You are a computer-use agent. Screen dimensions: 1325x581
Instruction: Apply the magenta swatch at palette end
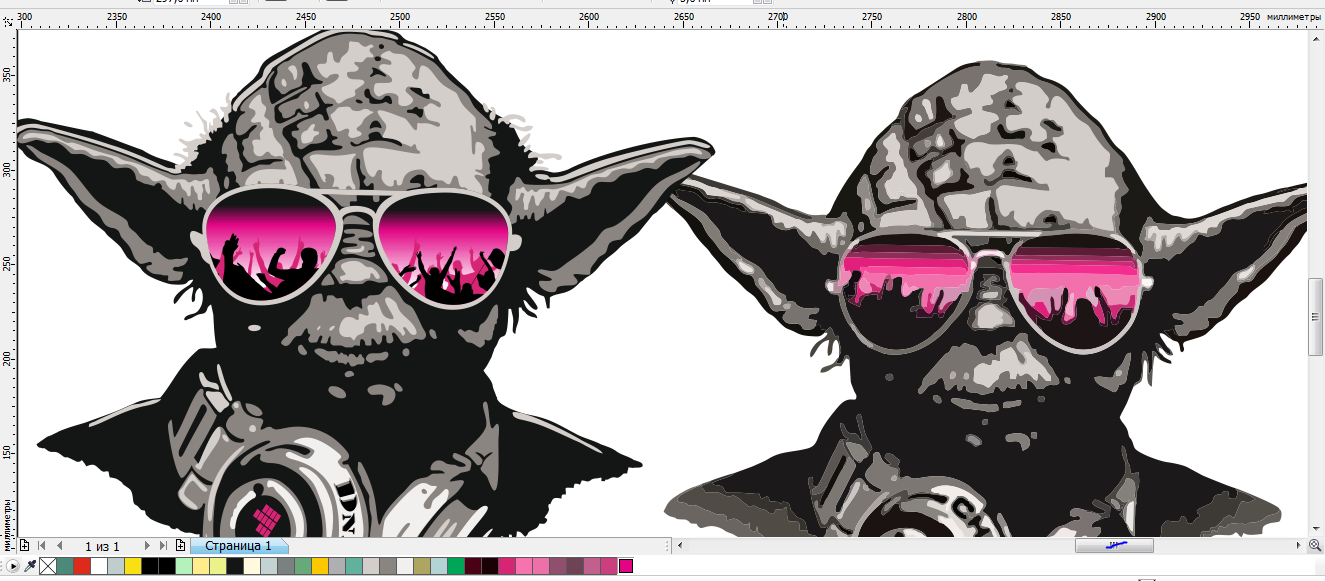(626, 566)
